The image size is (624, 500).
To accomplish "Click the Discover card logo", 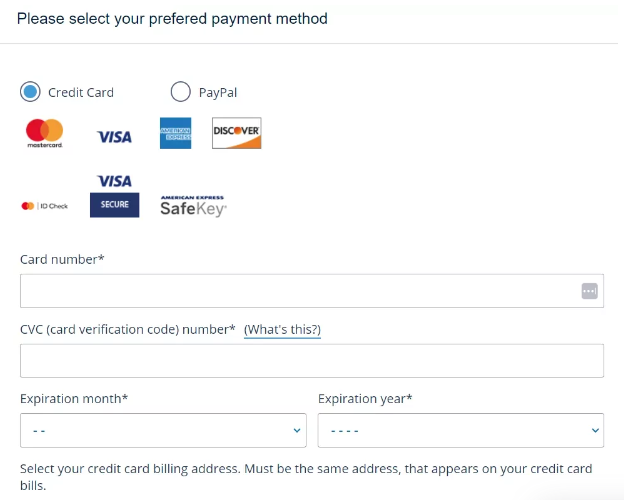I will [237, 133].
